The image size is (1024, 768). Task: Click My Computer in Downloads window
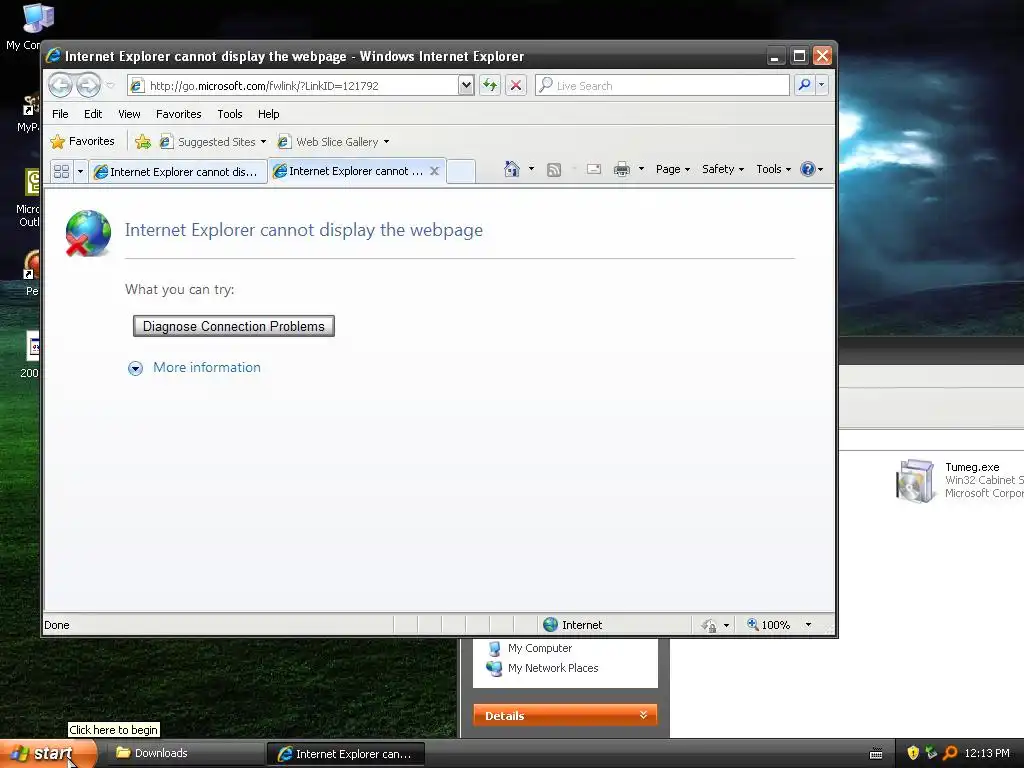(x=530, y=648)
